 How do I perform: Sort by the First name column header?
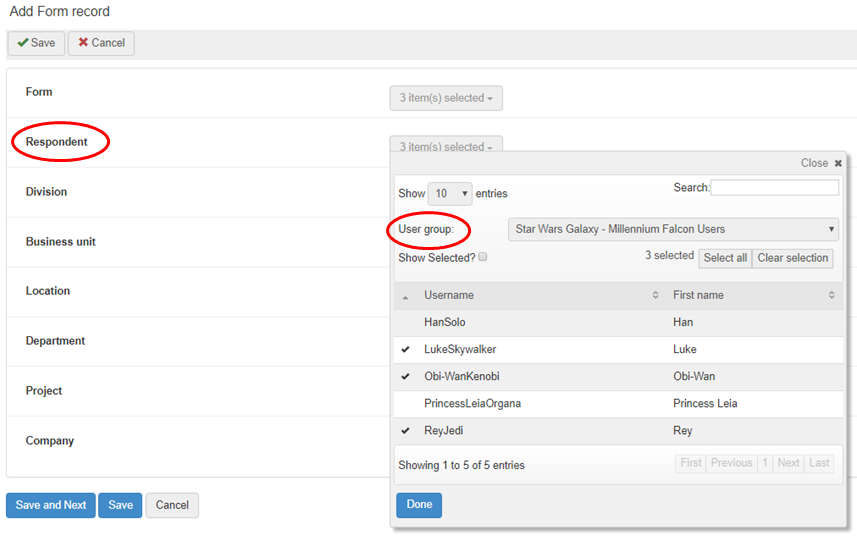pos(698,295)
